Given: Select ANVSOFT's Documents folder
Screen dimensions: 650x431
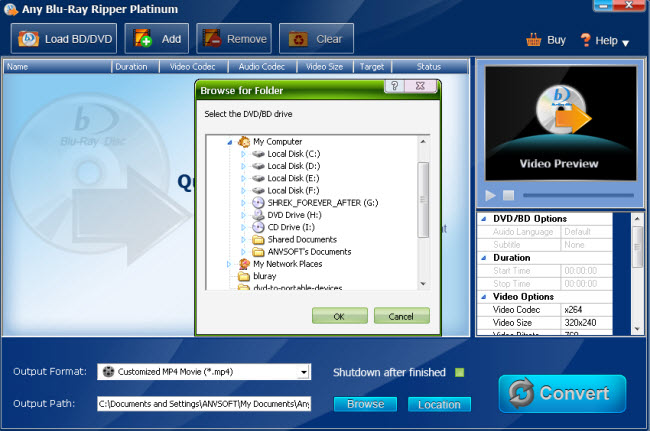Looking at the screenshot, I should (x=309, y=252).
